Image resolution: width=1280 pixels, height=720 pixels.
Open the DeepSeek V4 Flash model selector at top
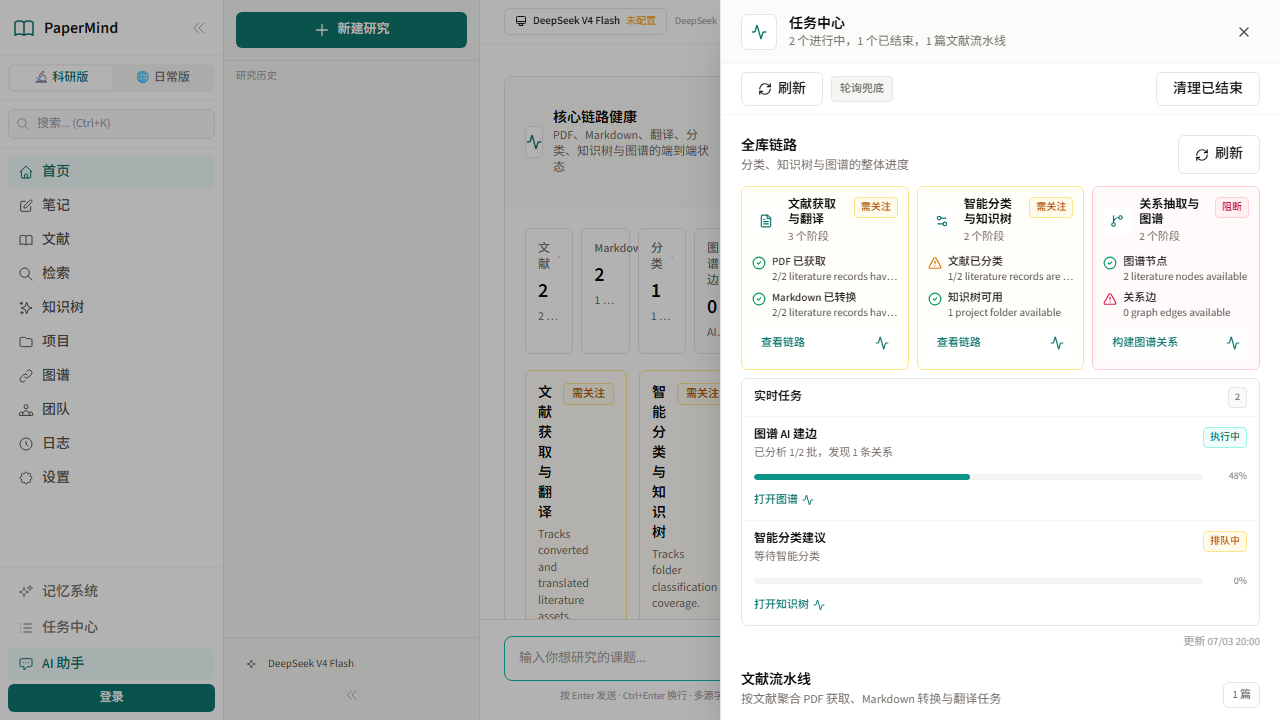coord(585,21)
